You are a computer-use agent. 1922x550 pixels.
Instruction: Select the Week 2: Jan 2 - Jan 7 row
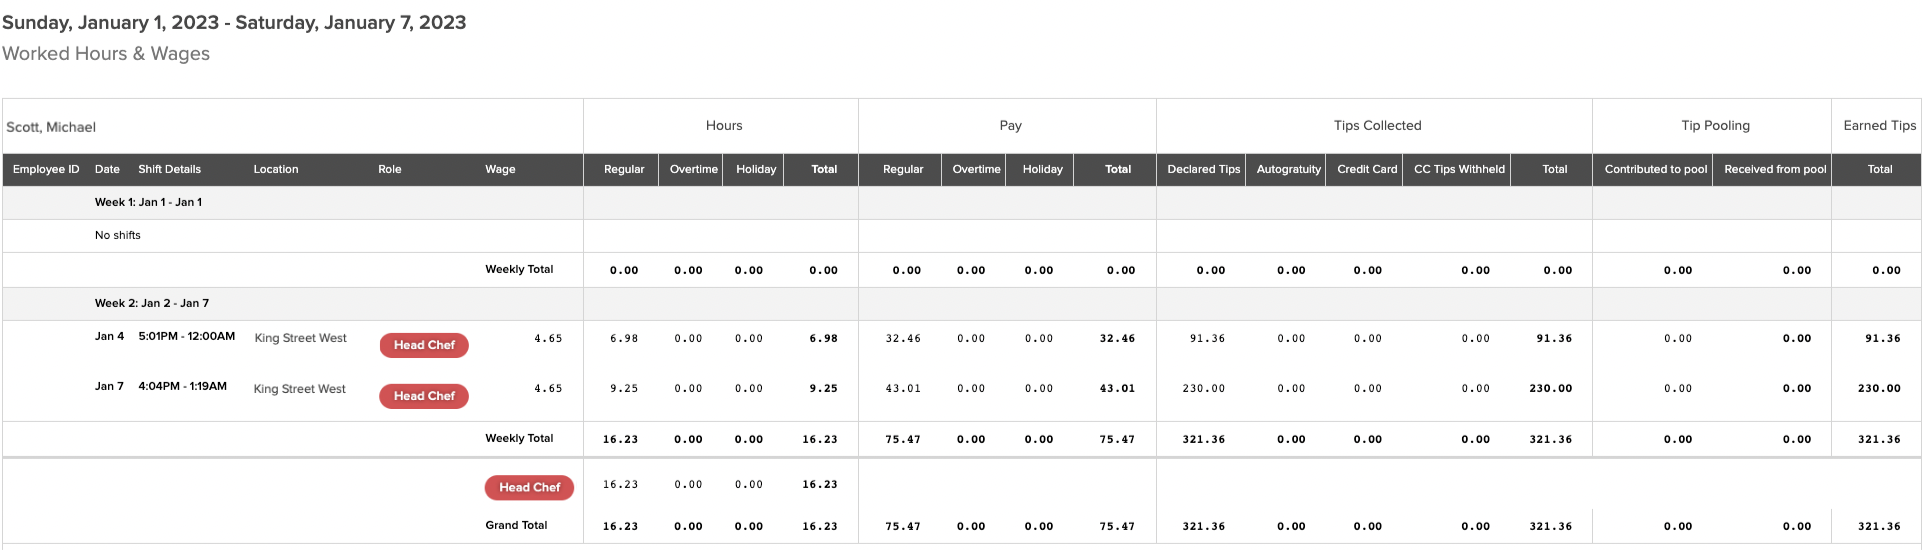961,304
